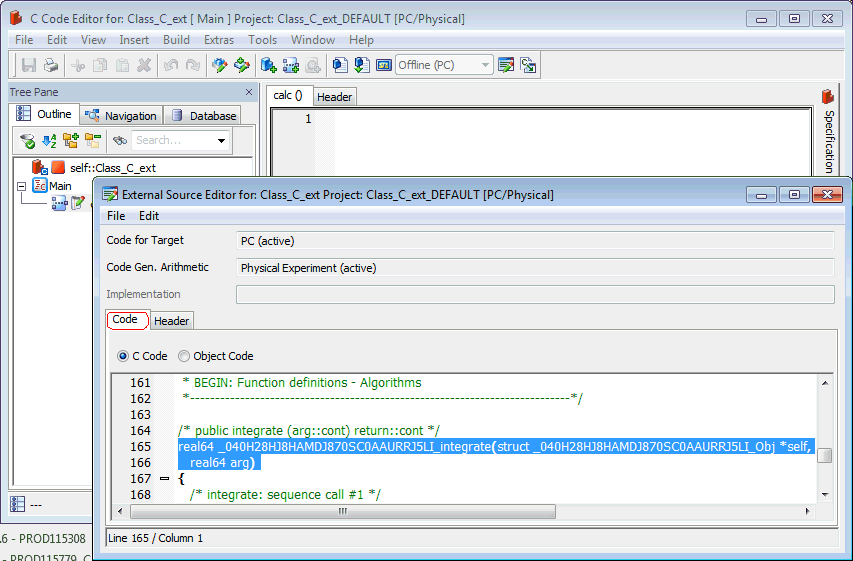853x561 pixels.
Task: Click the vertical scrollbar down arrow in code view
Action: tap(825, 494)
